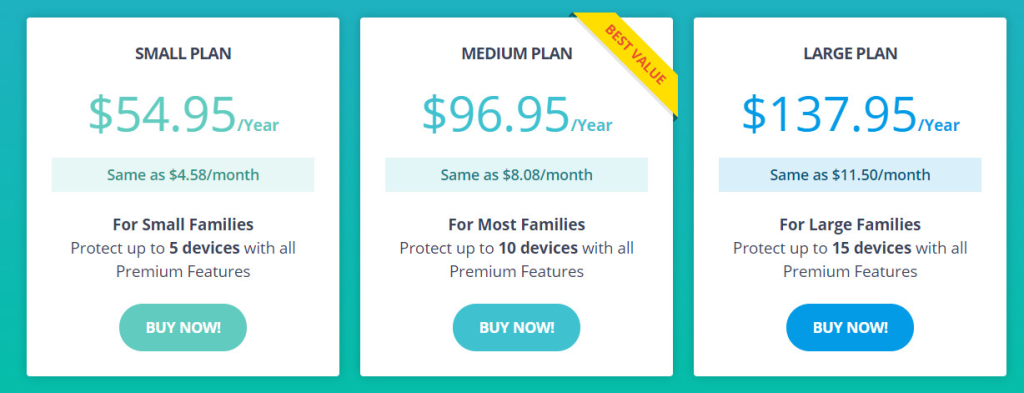Select the Large Plan heading
Screen dimensions: 1024x393
point(850,54)
